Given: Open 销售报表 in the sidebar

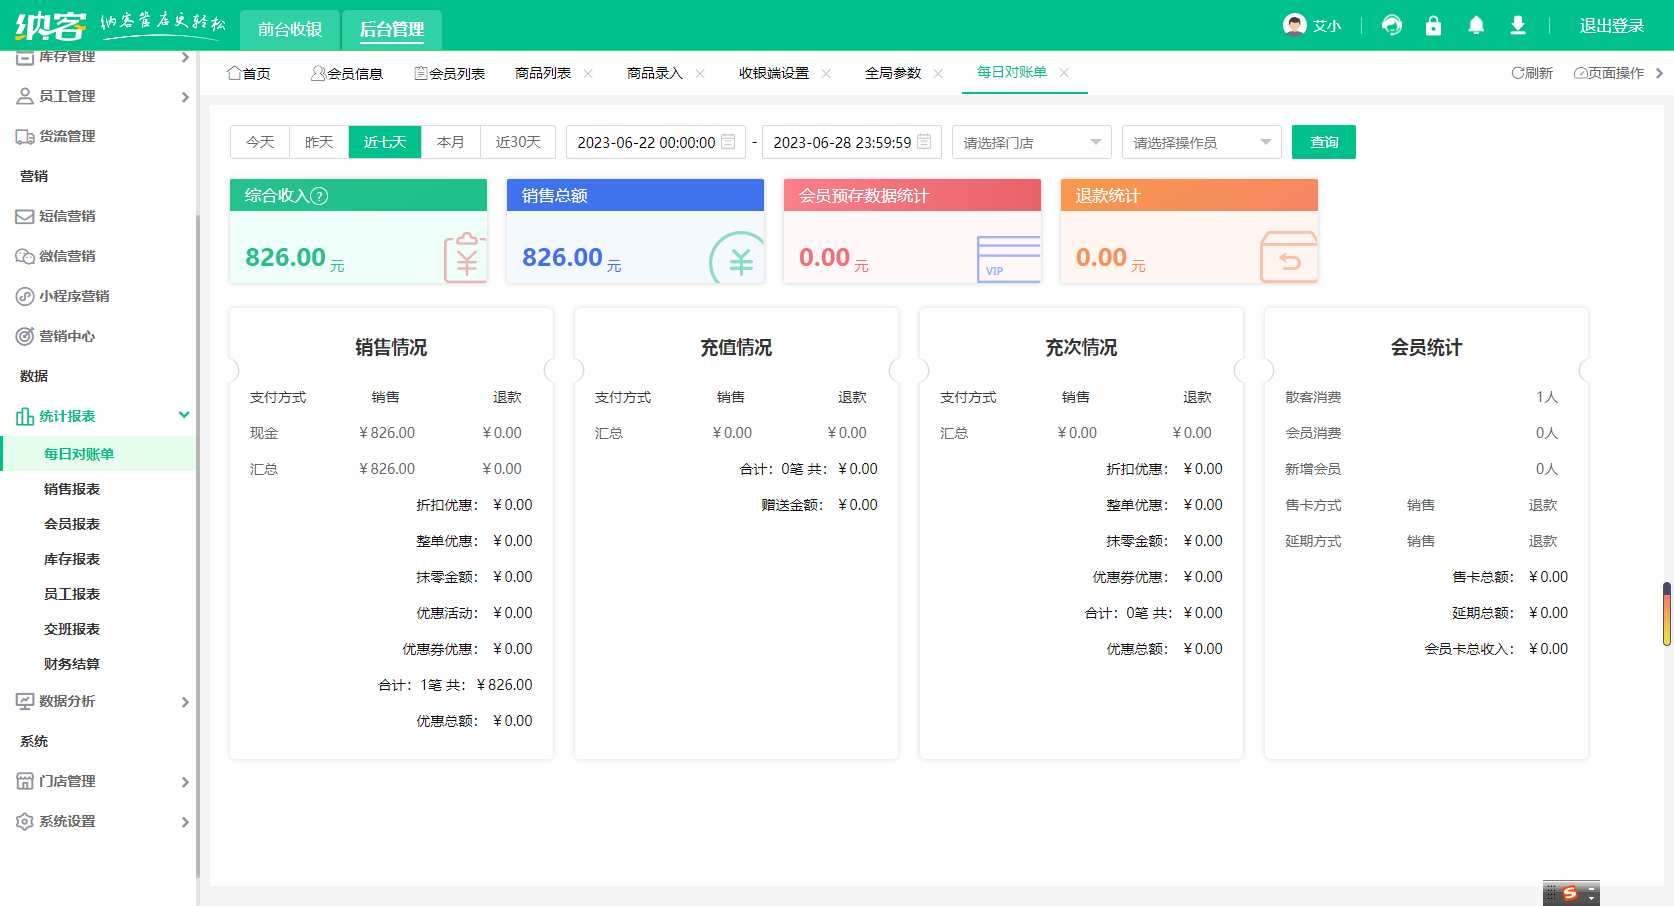Looking at the screenshot, I should (x=72, y=489).
